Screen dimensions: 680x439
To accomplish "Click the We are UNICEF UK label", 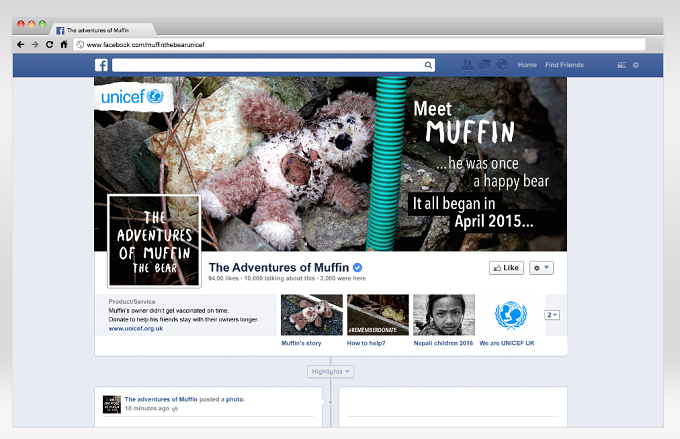I will (507, 343).
